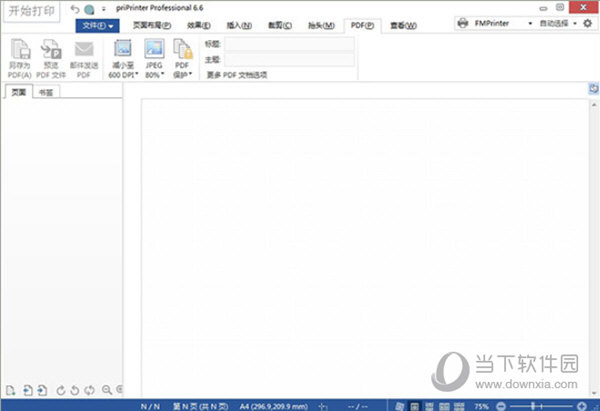Click the icon at preview top-right corner
Screen dimensions: 600x411
pos(593,88)
